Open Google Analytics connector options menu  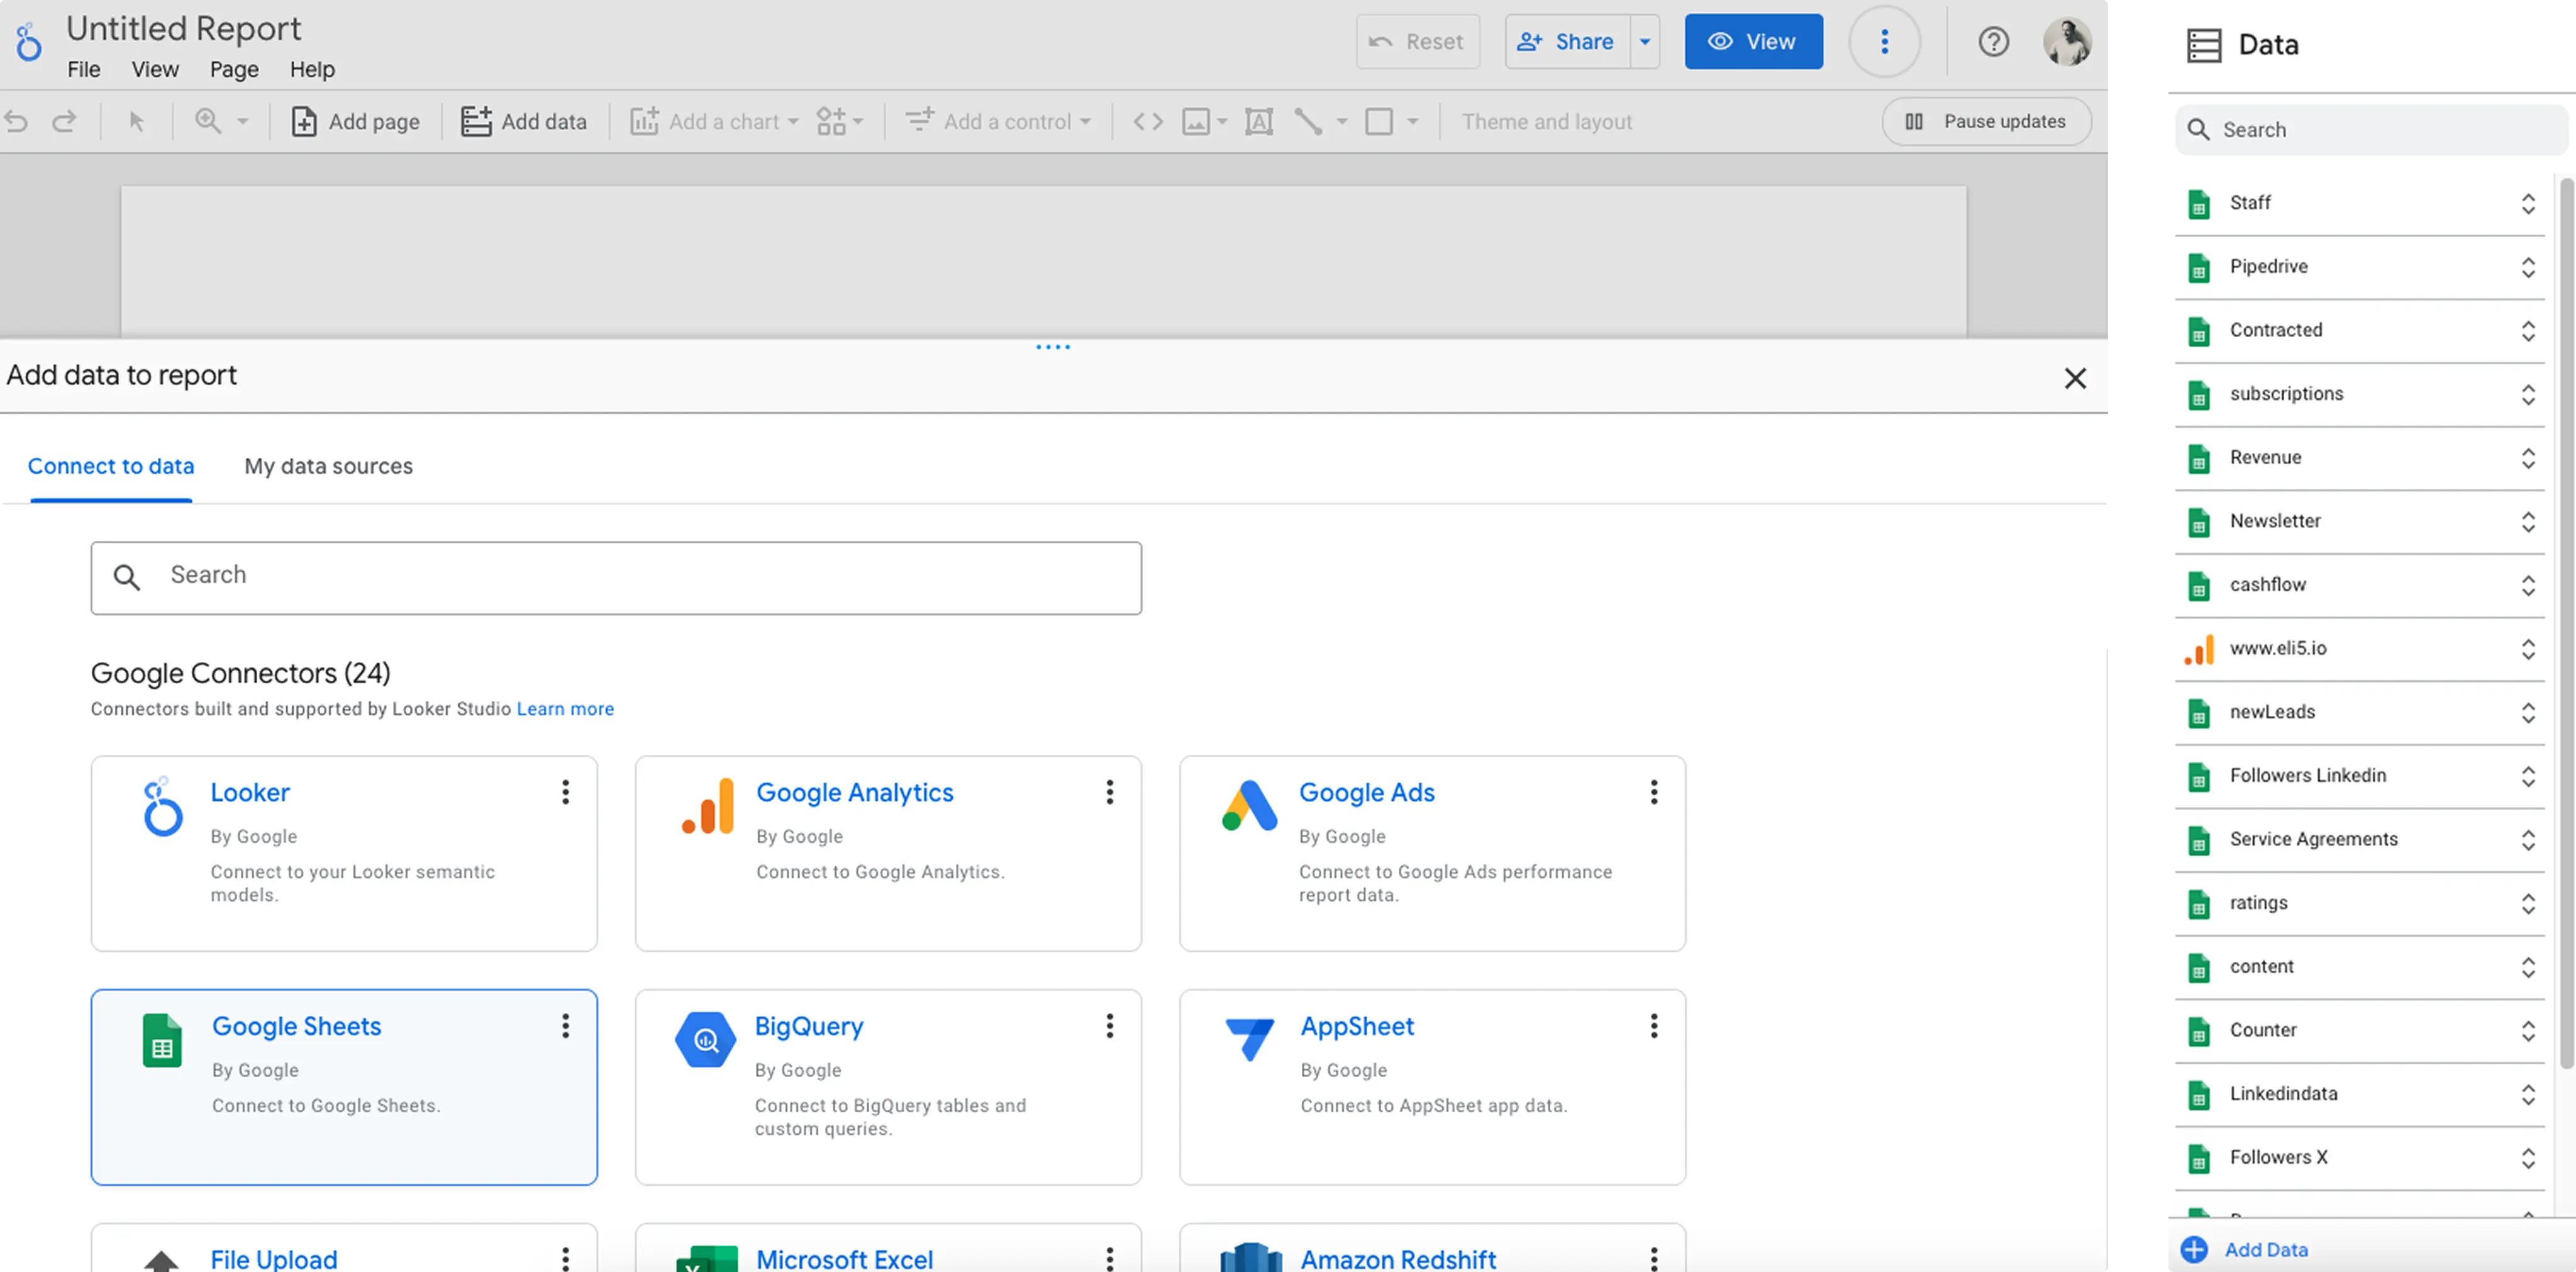tap(1109, 792)
